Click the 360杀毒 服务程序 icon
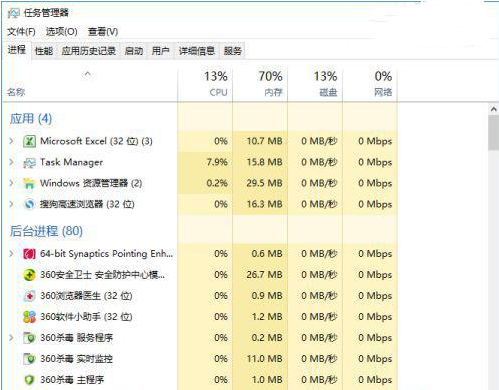 tap(29, 338)
